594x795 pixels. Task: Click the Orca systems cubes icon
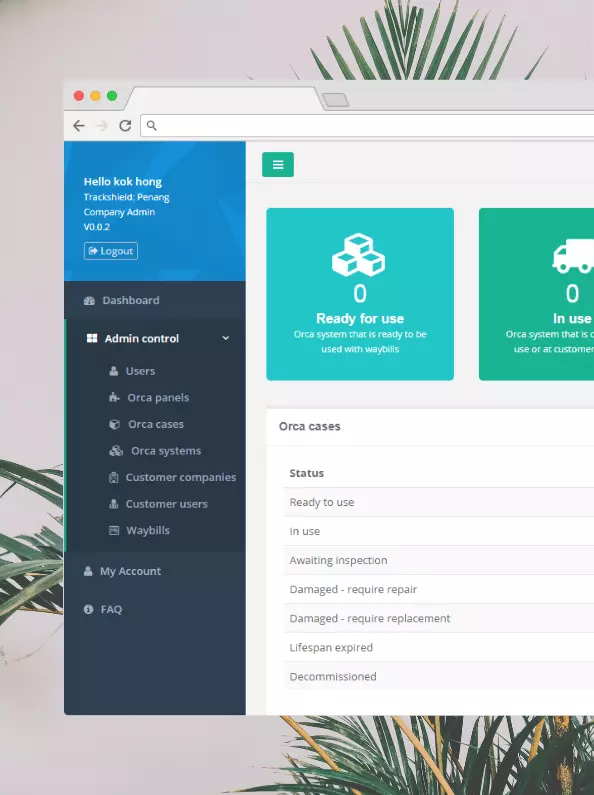(116, 451)
